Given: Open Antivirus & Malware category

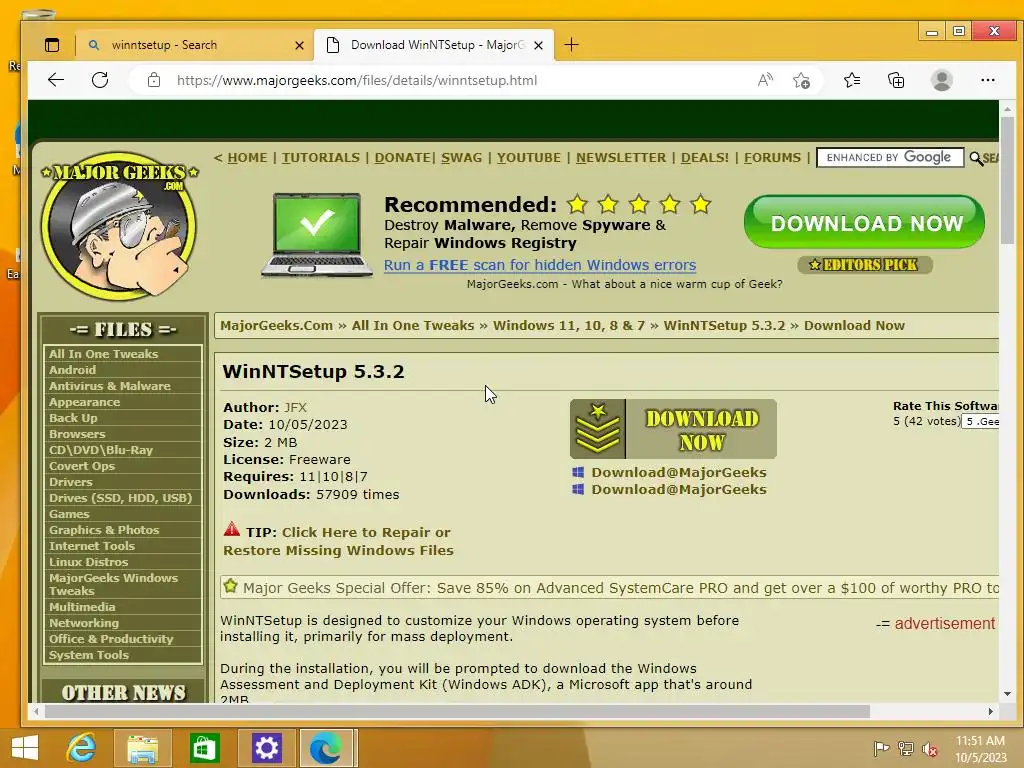Looking at the screenshot, I should coord(110,386).
